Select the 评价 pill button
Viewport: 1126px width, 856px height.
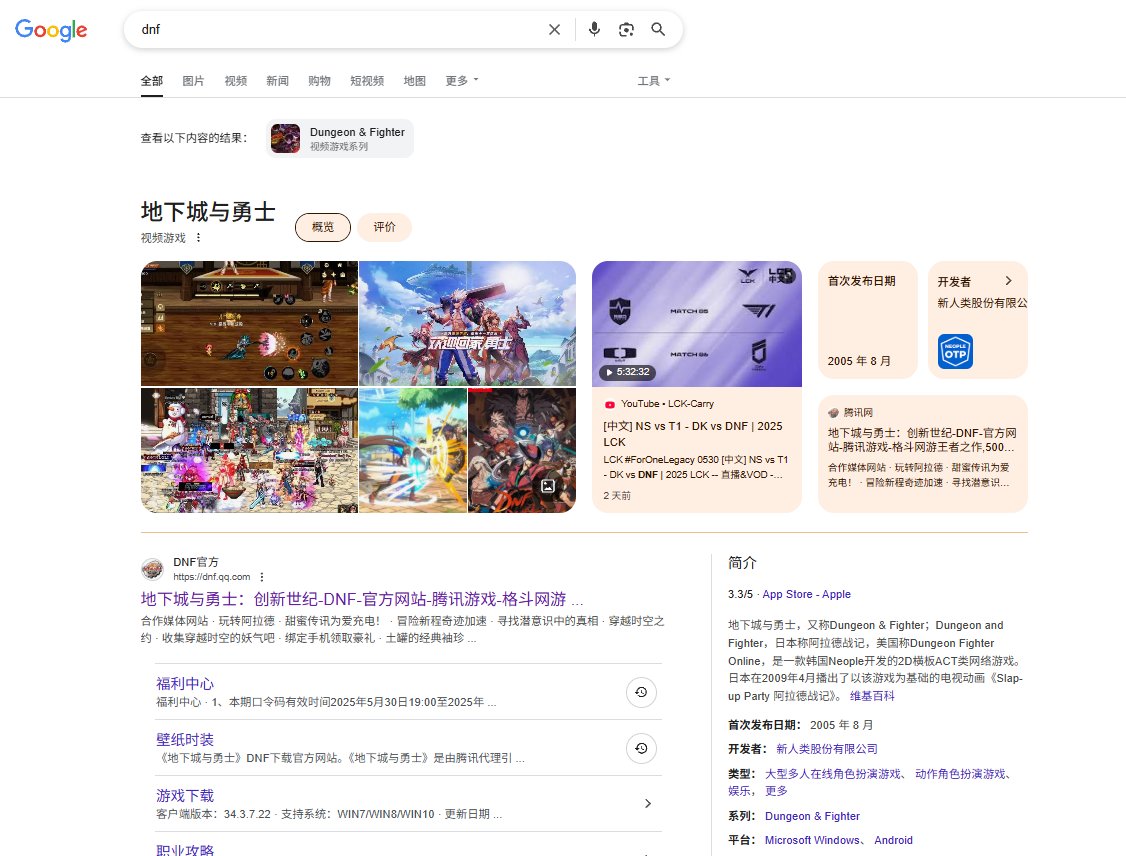(x=384, y=227)
